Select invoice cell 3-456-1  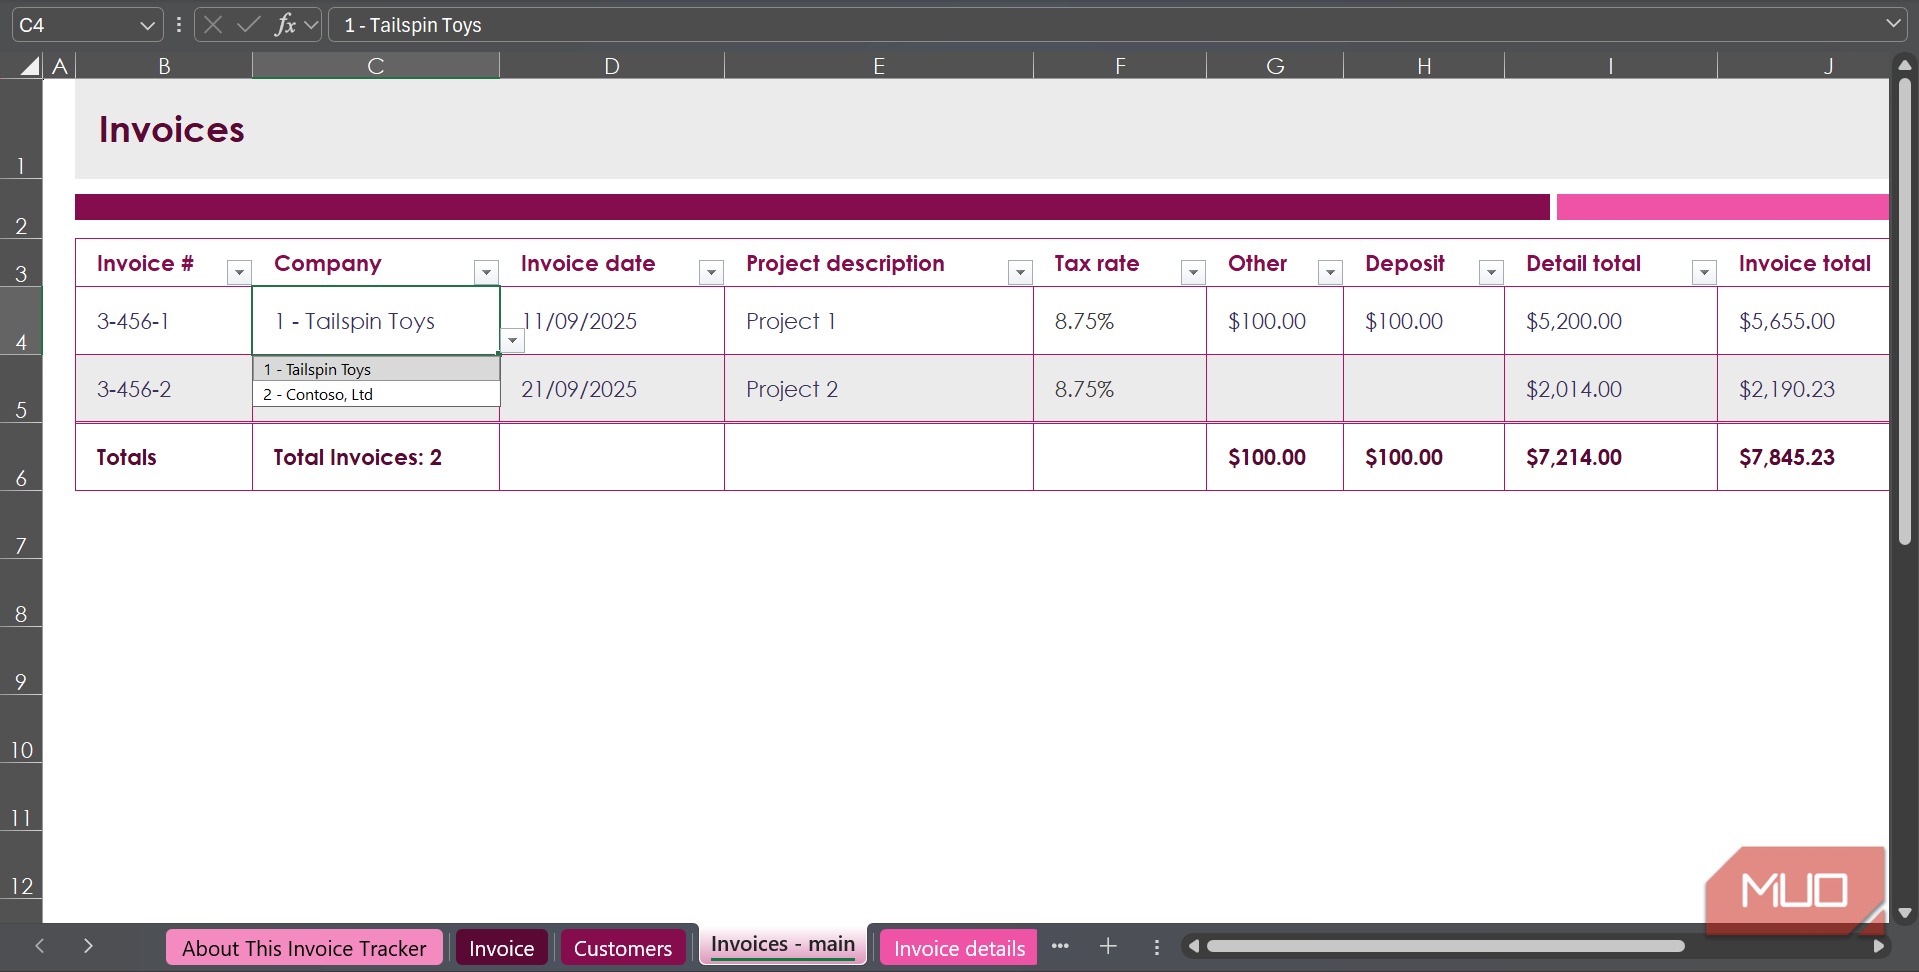[164, 321]
